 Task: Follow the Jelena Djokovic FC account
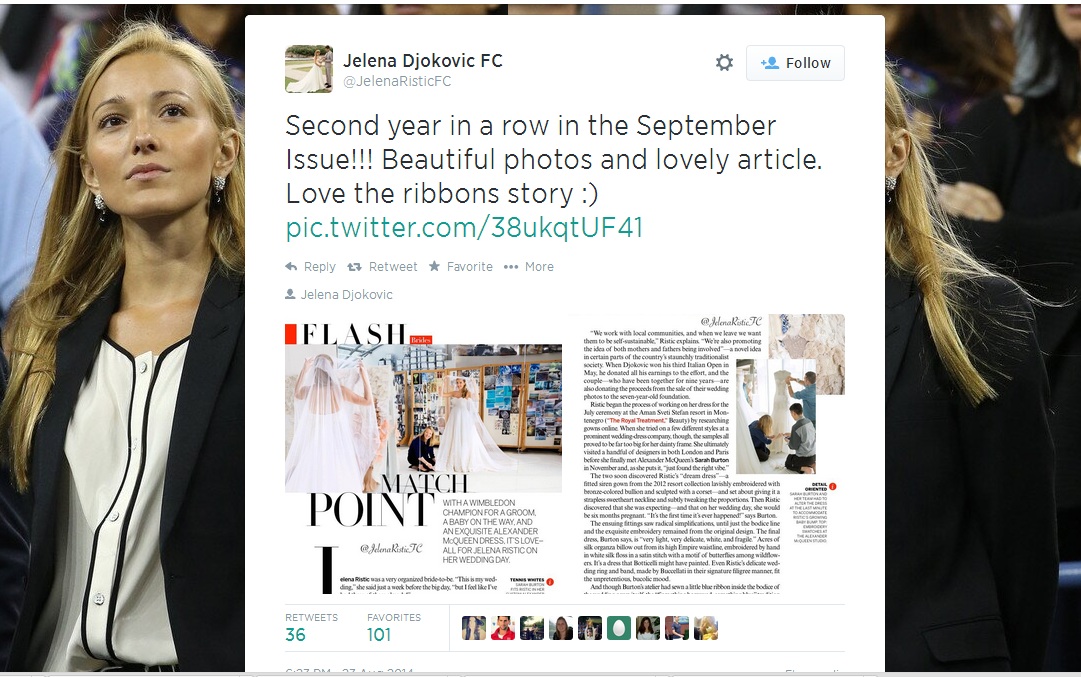pos(795,63)
